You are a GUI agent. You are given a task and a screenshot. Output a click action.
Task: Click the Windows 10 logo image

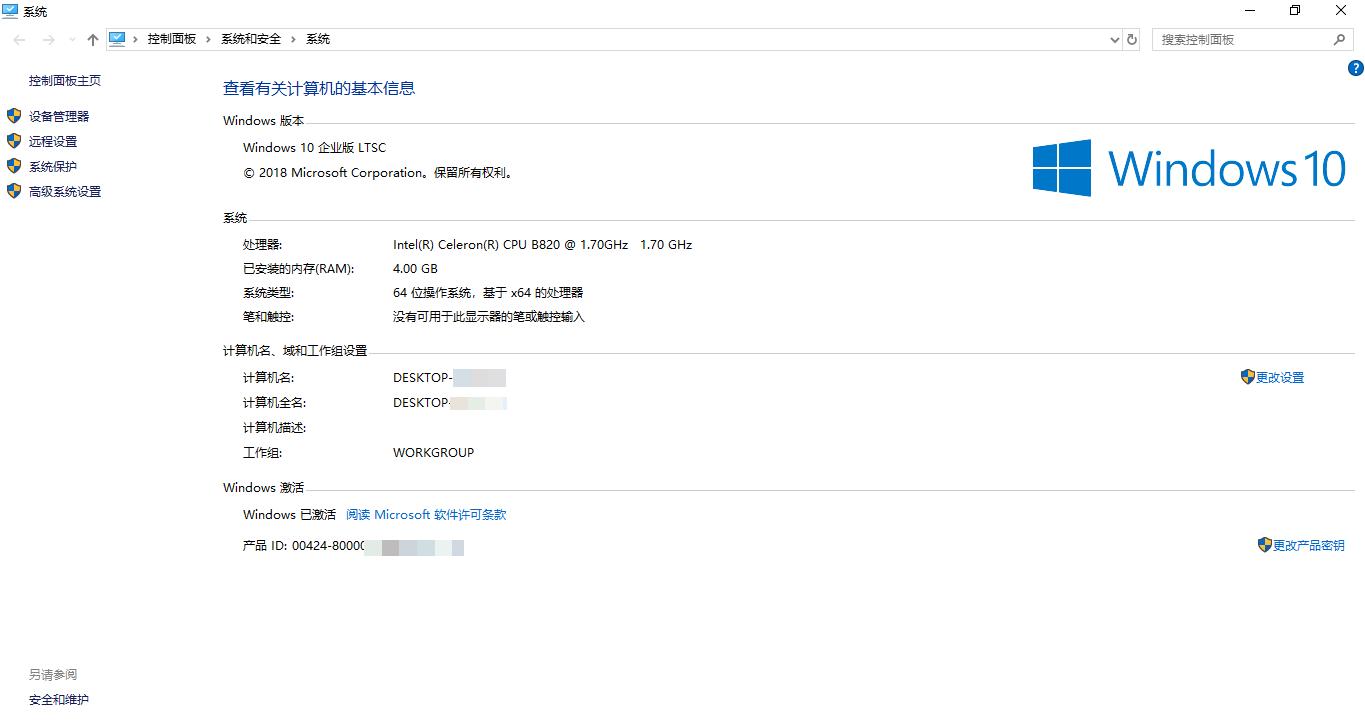tap(1188, 166)
